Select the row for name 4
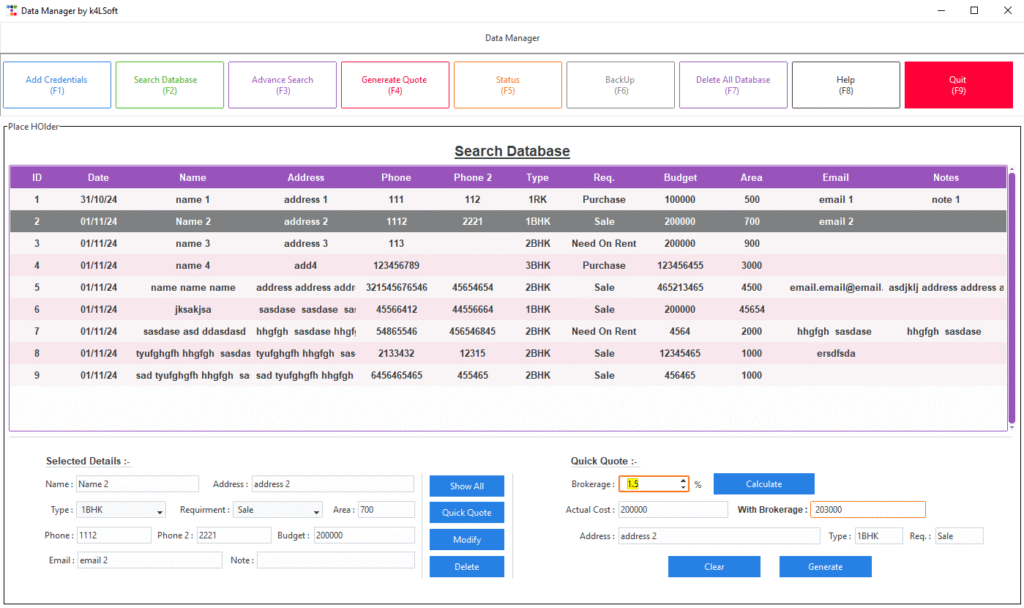The height and width of the screenshot is (608, 1024). point(193,266)
